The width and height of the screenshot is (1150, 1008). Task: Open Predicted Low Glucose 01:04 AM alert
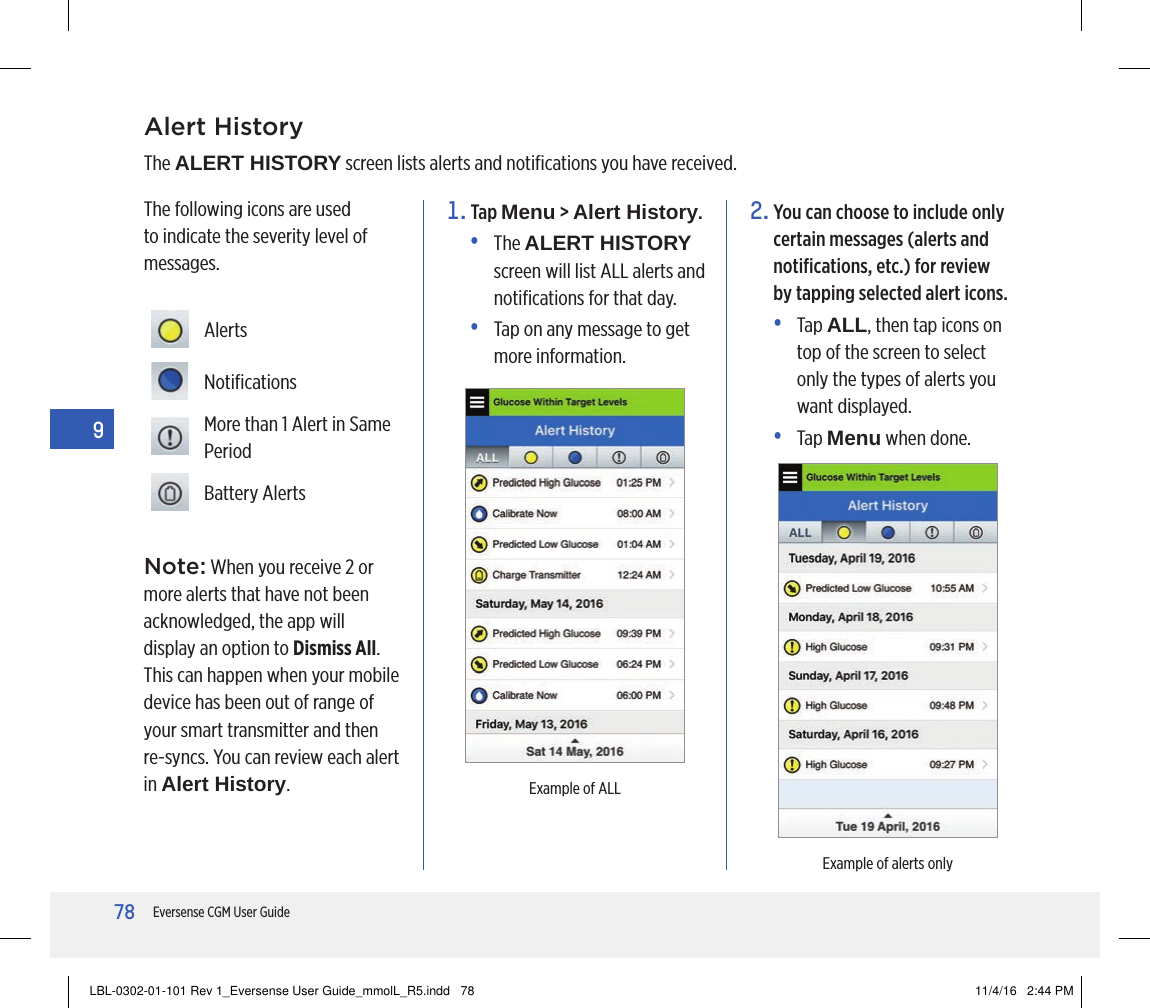coord(575,544)
